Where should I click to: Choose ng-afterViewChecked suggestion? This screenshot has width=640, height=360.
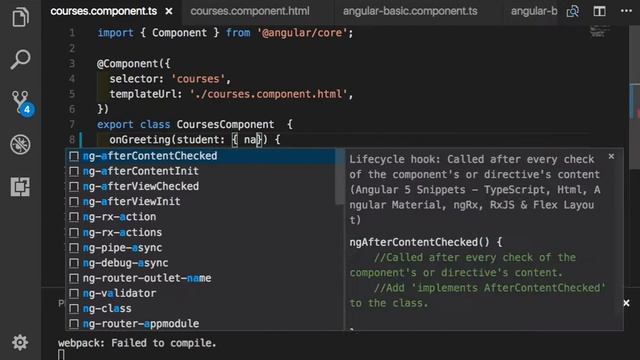[200, 186]
